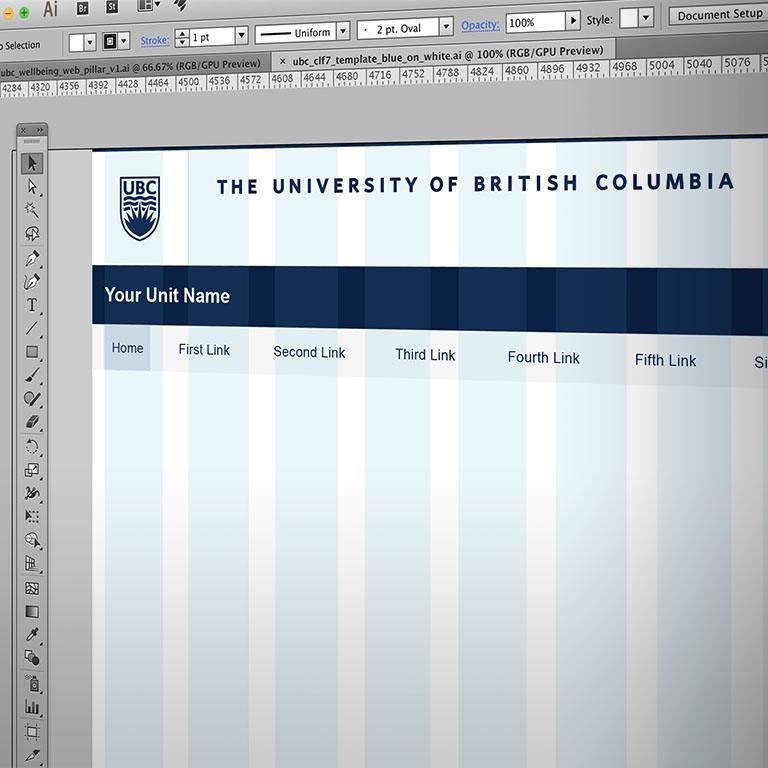Screen dimensions: 768x768
Task: Click the stroke weight stepper arrows
Action: (x=182, y=38)
